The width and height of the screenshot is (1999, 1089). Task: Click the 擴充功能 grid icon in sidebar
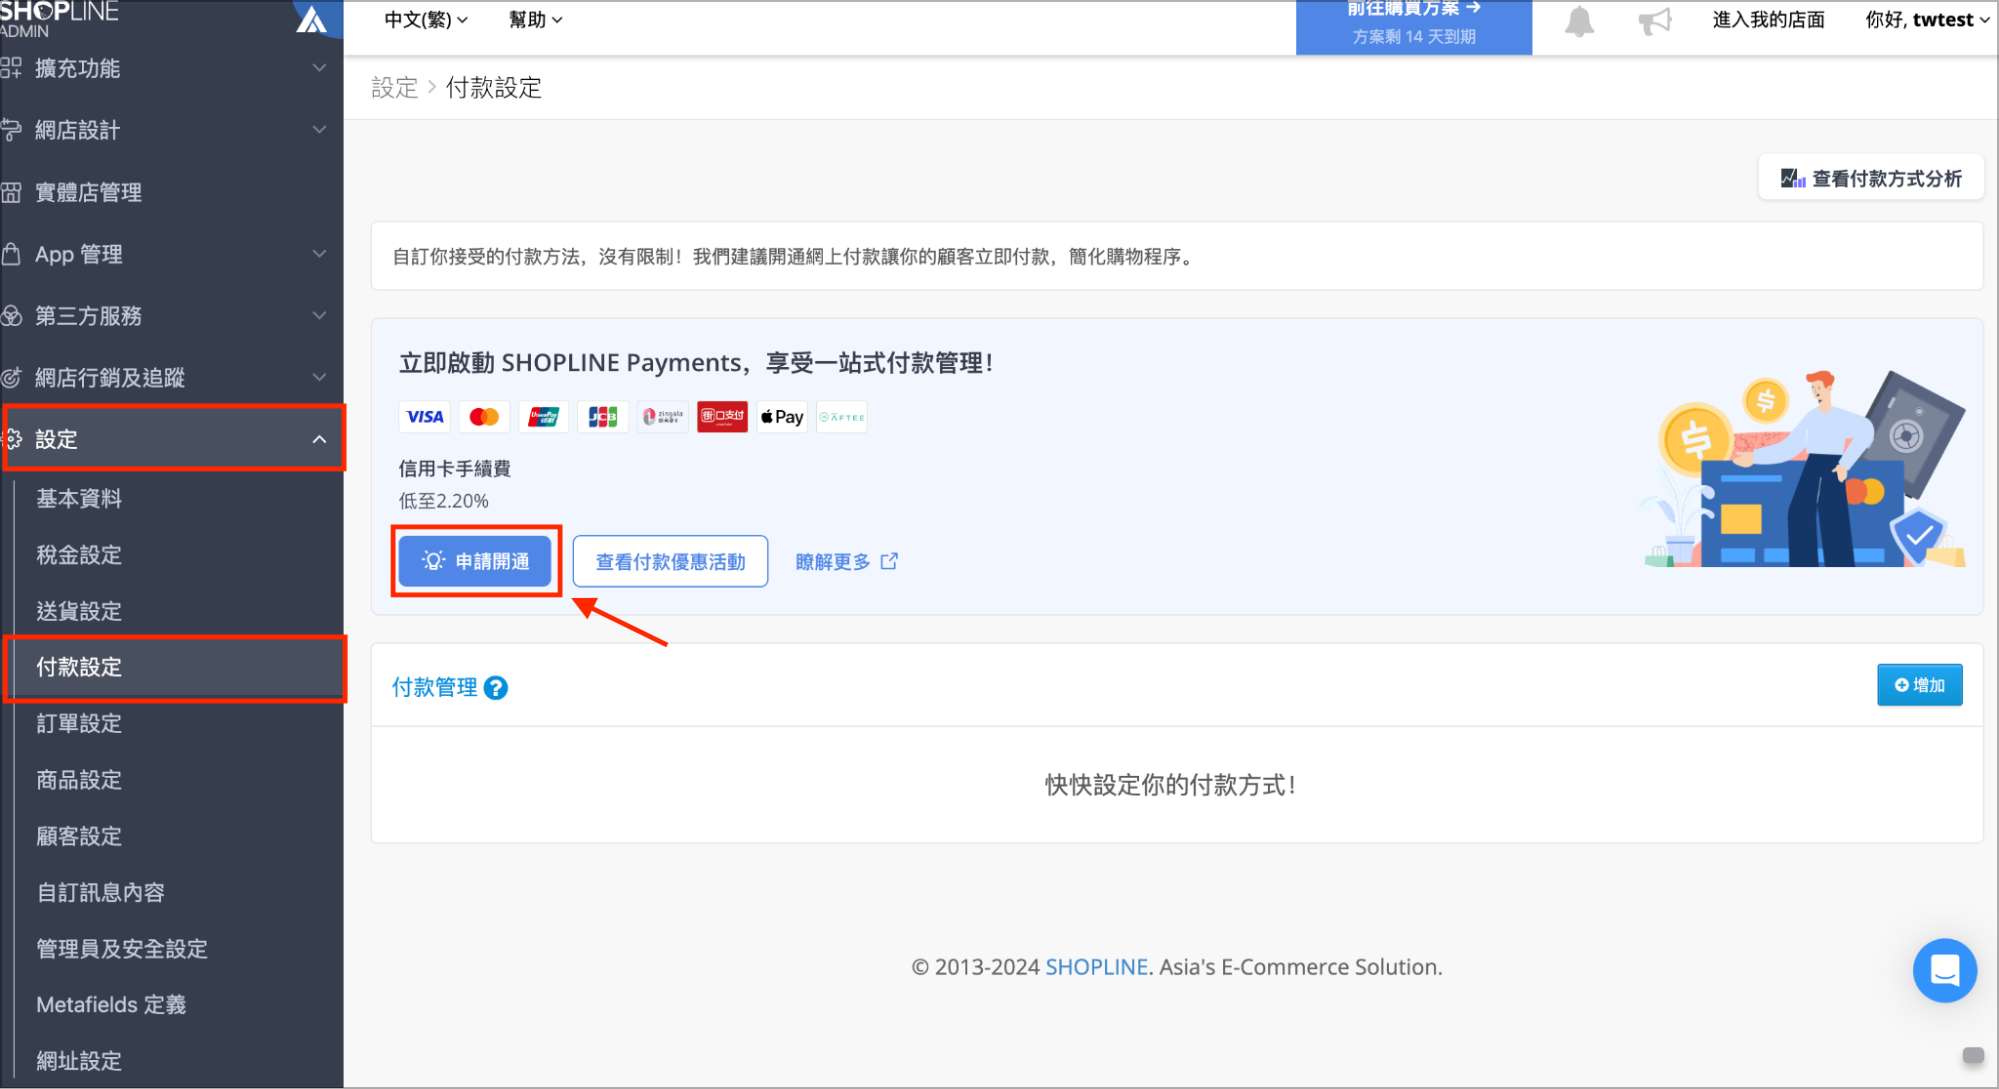pos(11,68)
